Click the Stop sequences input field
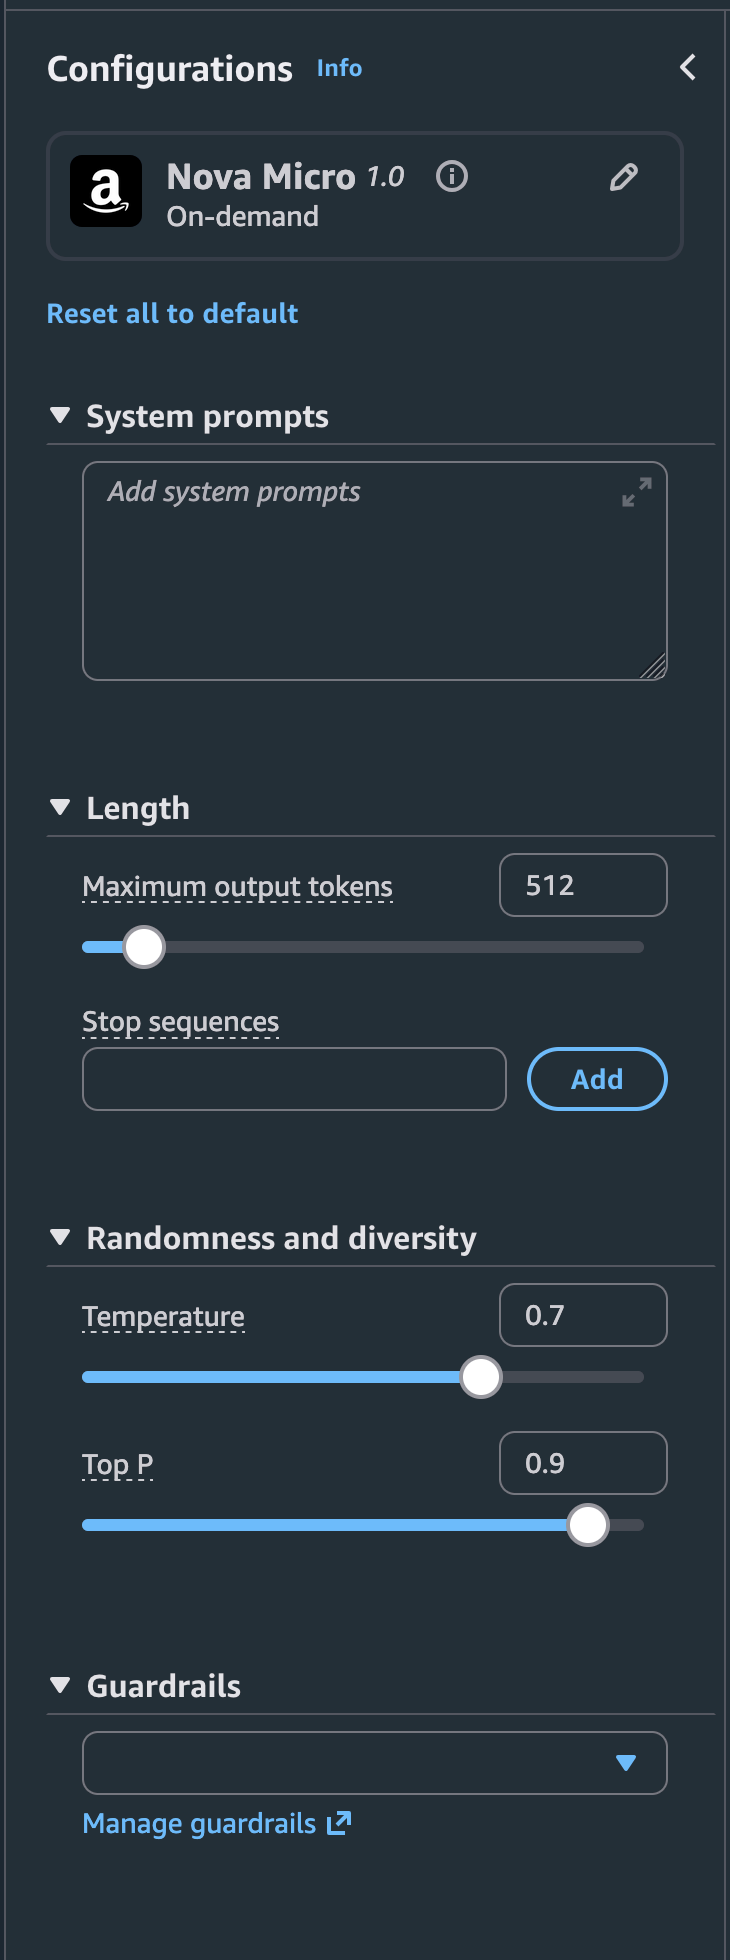This screenshot has width=730, height=1960. pyautogui.click(x=294, y=1079)
